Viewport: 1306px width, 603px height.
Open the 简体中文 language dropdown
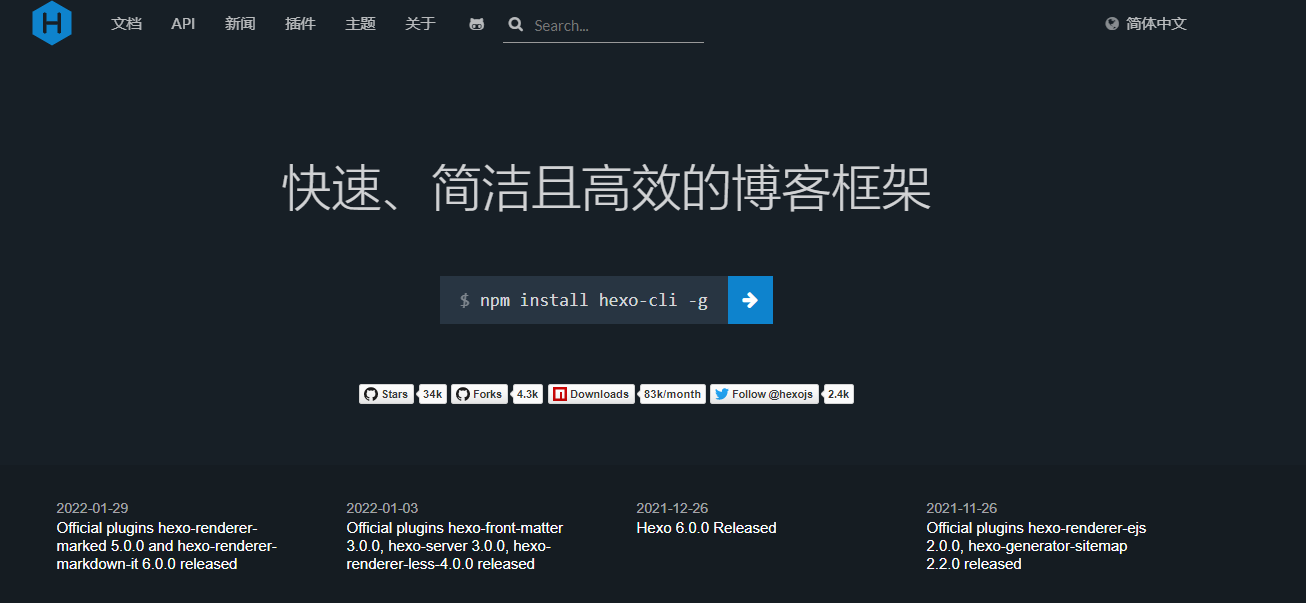[x=1156, y=24]
